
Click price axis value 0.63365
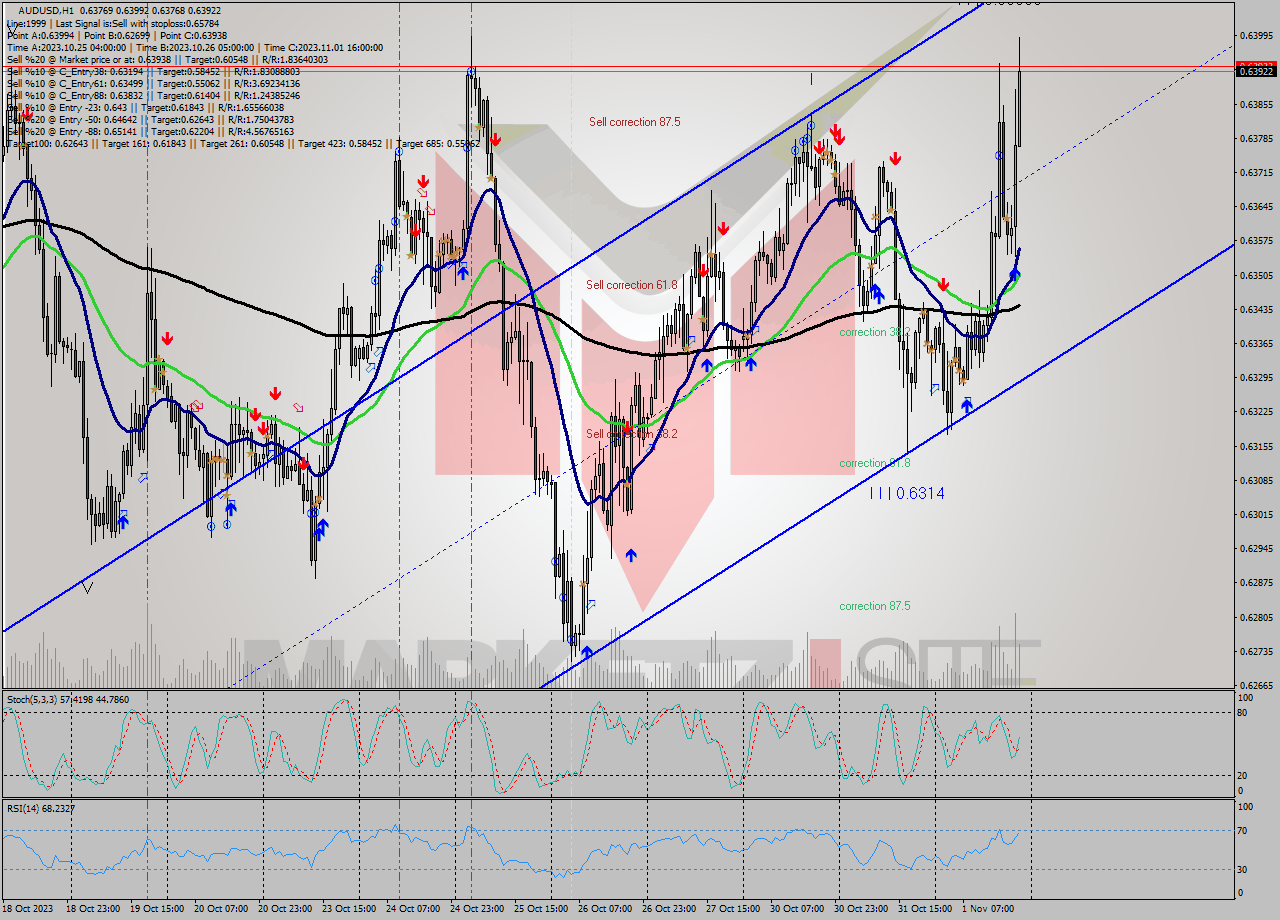coord(1256,343)
